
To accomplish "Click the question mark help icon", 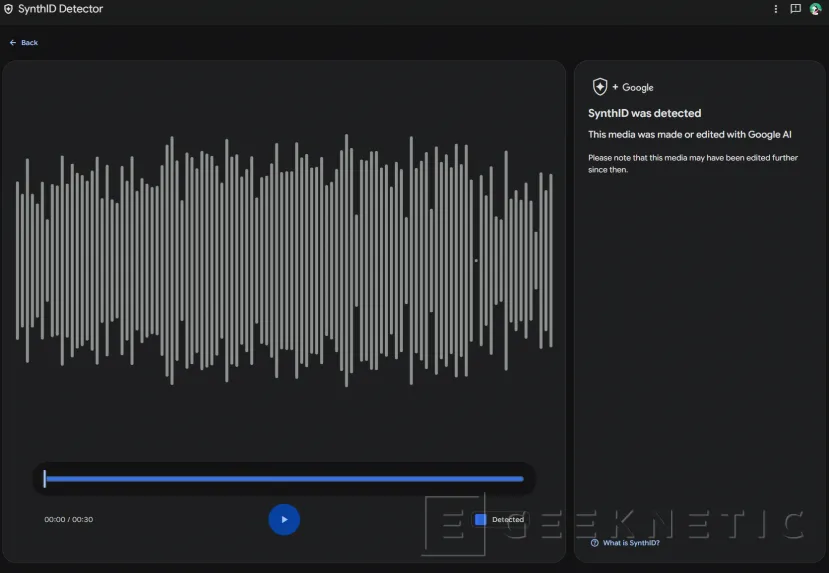I will (x=594, y=543).
